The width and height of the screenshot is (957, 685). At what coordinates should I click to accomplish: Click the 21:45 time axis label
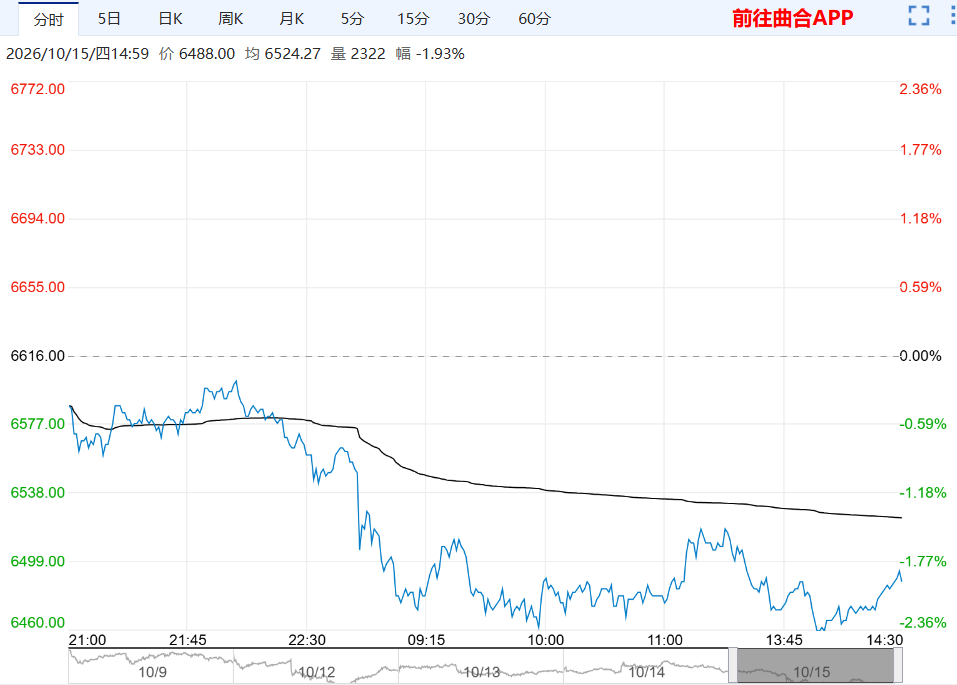pos(187,640)
